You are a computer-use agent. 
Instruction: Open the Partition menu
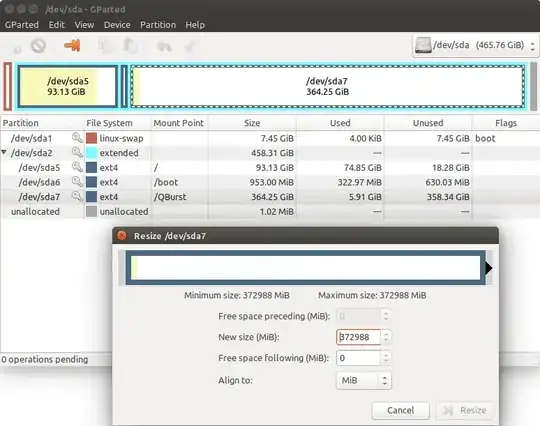point(158,25)
